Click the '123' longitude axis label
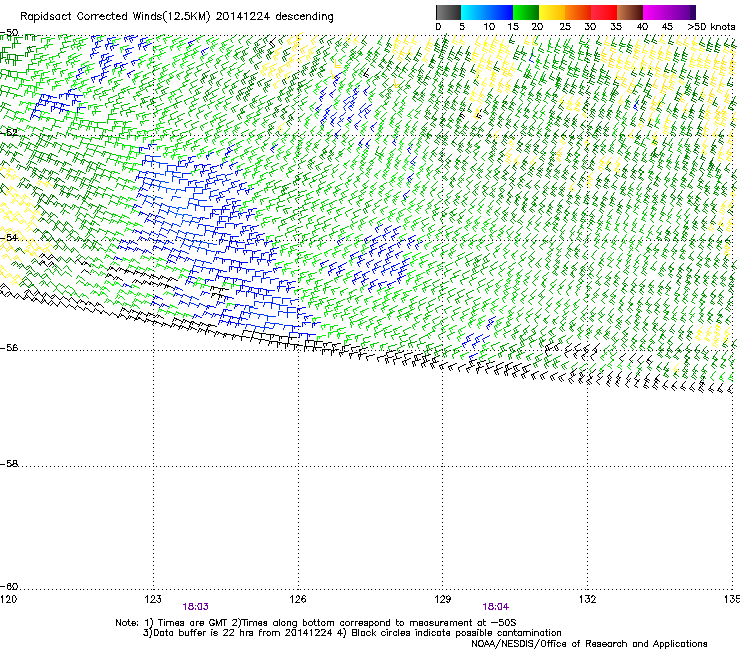 (x=153, y=599)
